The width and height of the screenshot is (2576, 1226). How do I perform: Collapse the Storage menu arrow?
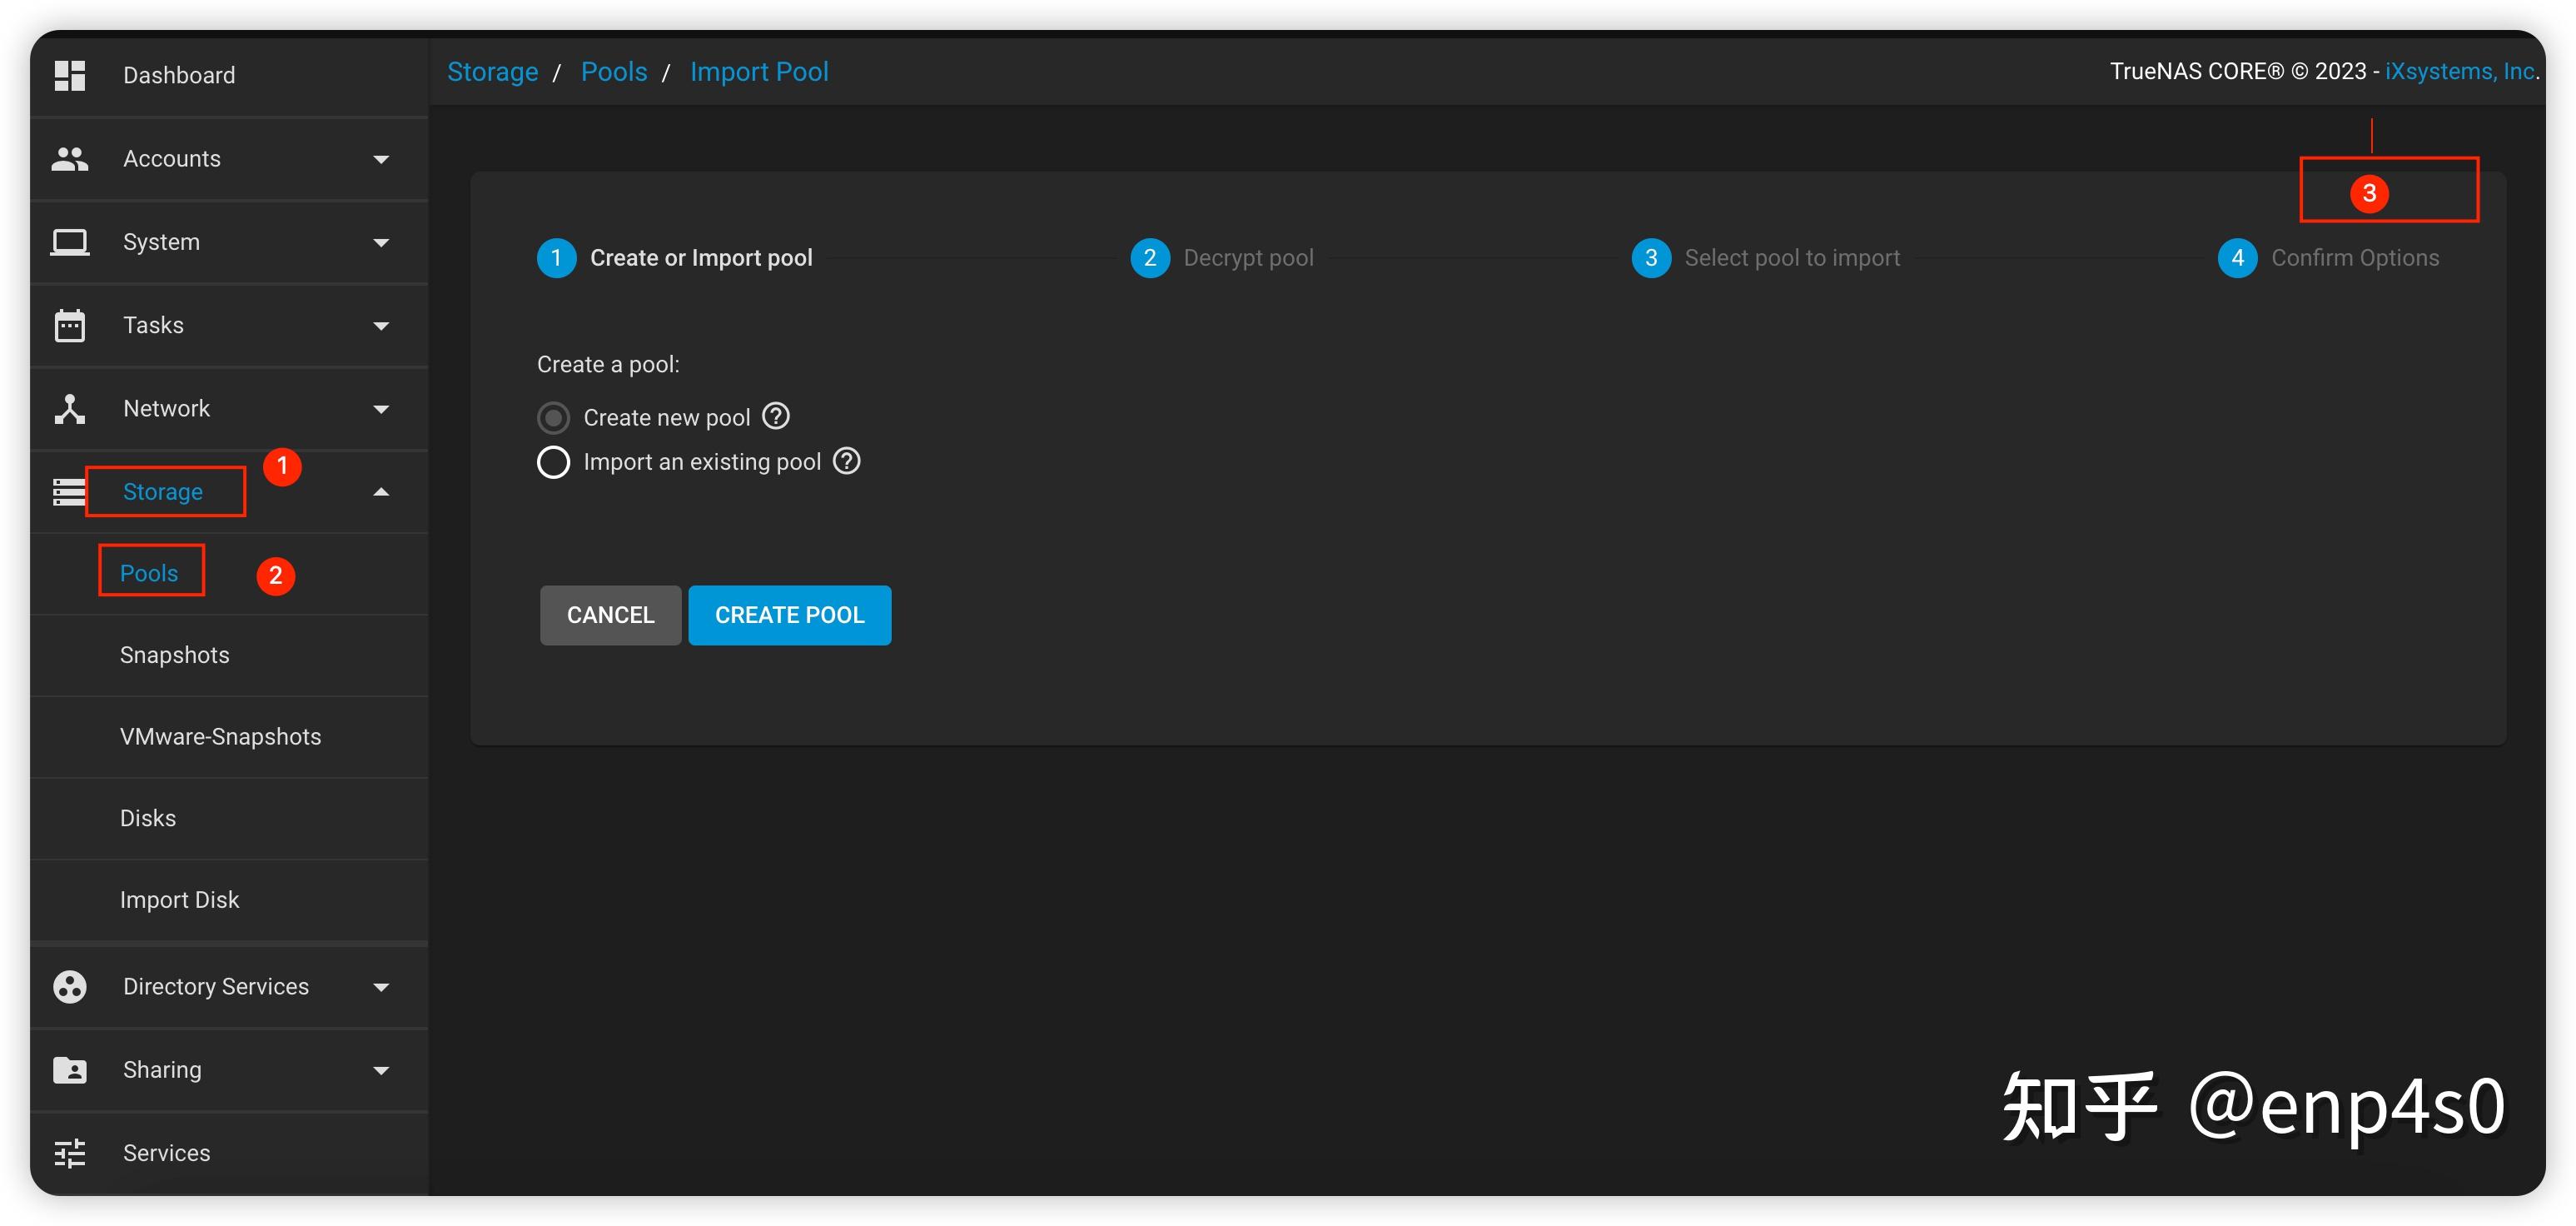(x=380, y=491)
